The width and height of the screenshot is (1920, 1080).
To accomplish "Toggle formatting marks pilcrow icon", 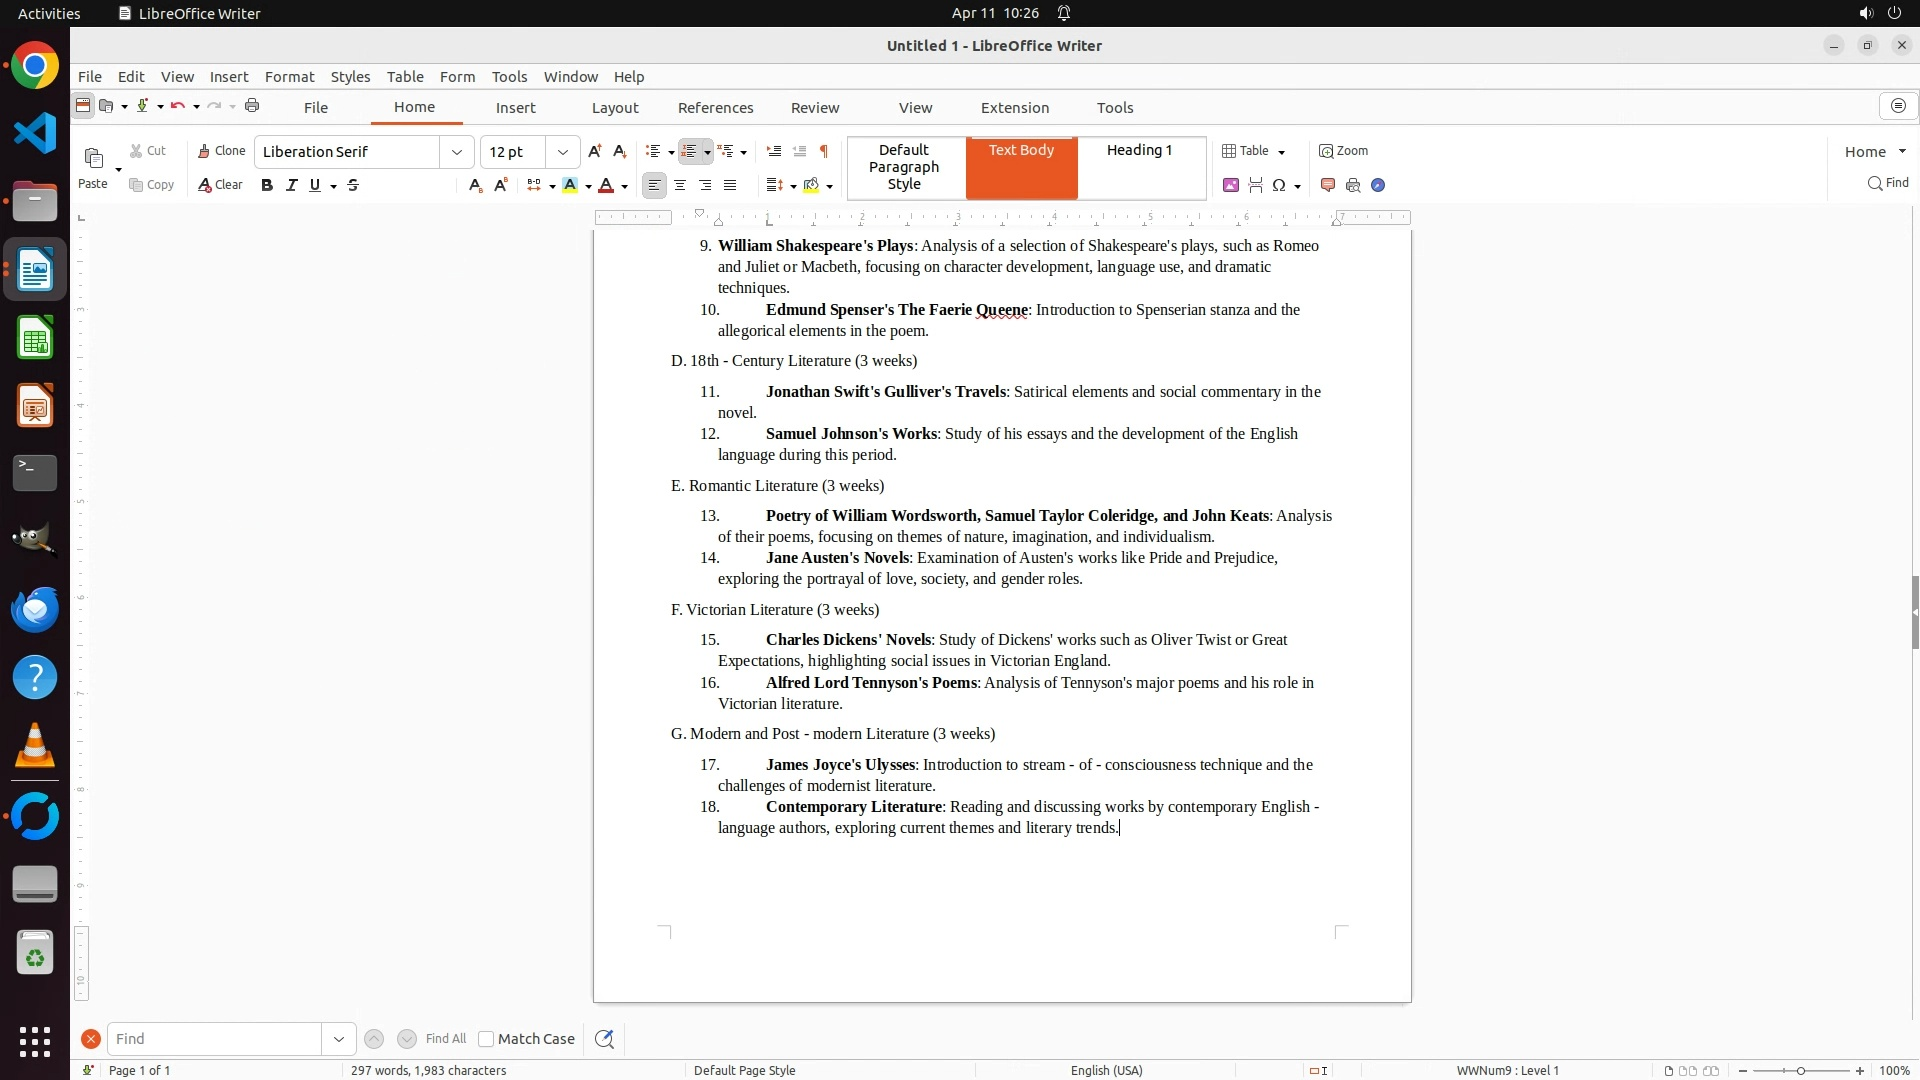I will [824, 151].
